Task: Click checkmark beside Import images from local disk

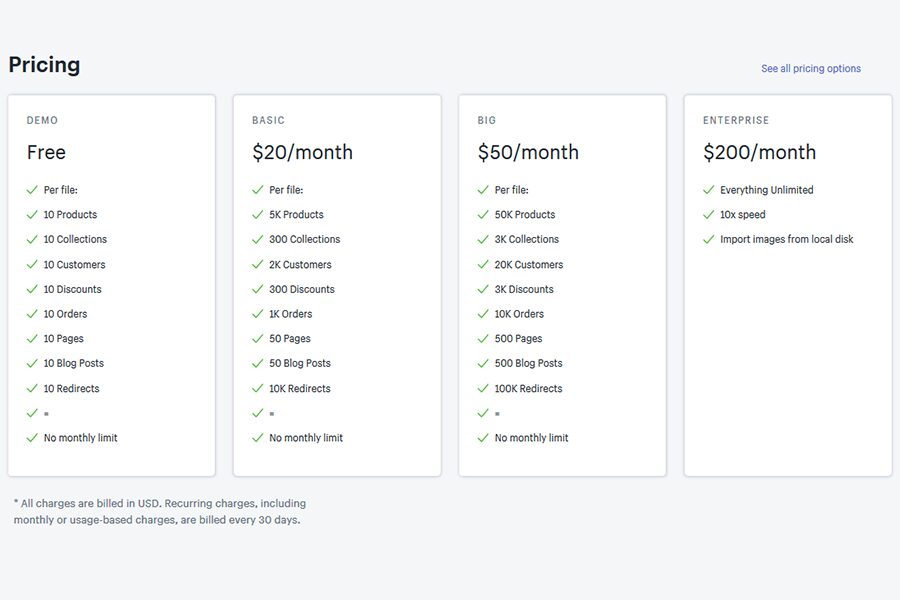Action: tap(709, 239)
